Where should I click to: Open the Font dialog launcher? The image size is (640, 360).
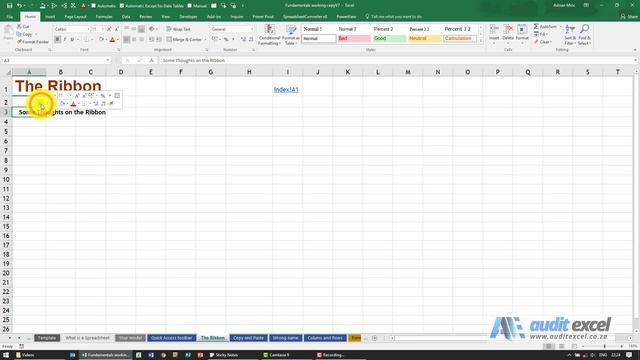[x=119, y=50]
